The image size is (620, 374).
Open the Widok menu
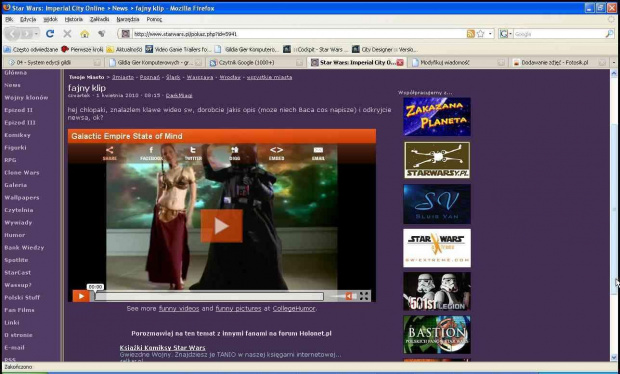click(50, 19)
